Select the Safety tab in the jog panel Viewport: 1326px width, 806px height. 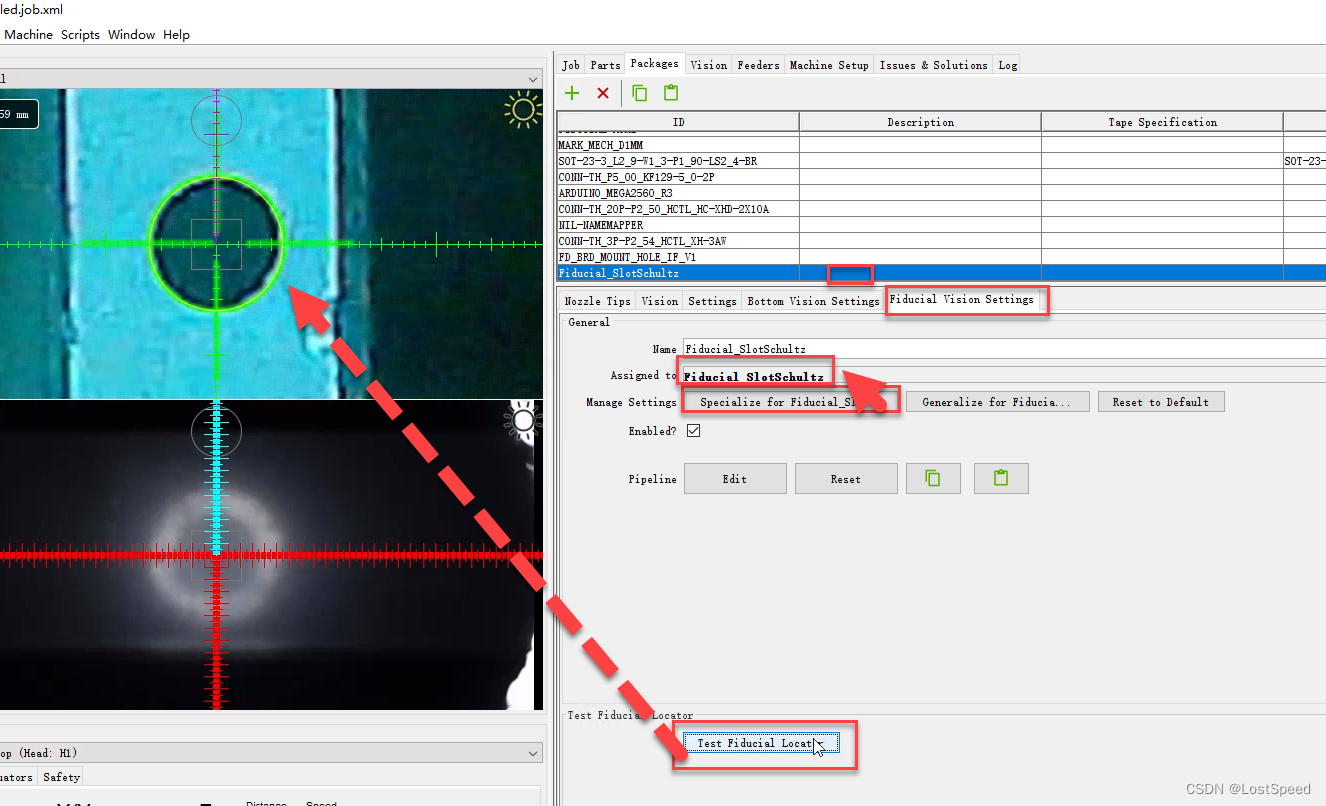(x=61, y=777)
